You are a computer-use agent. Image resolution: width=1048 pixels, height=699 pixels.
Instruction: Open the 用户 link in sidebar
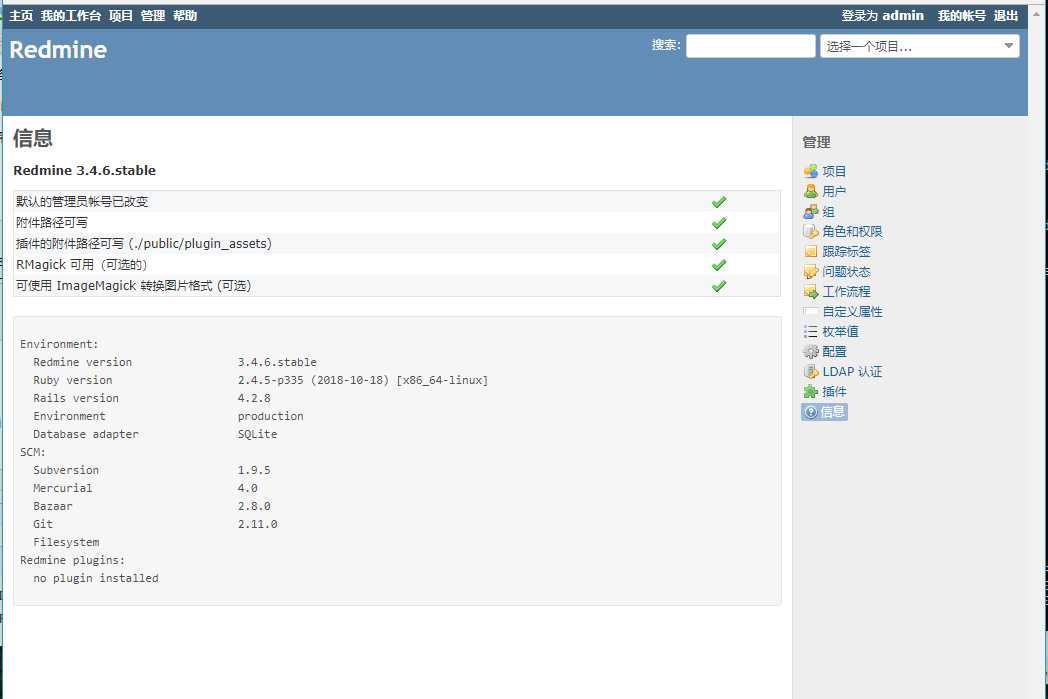pyautogui.click(x=834, y=191)
